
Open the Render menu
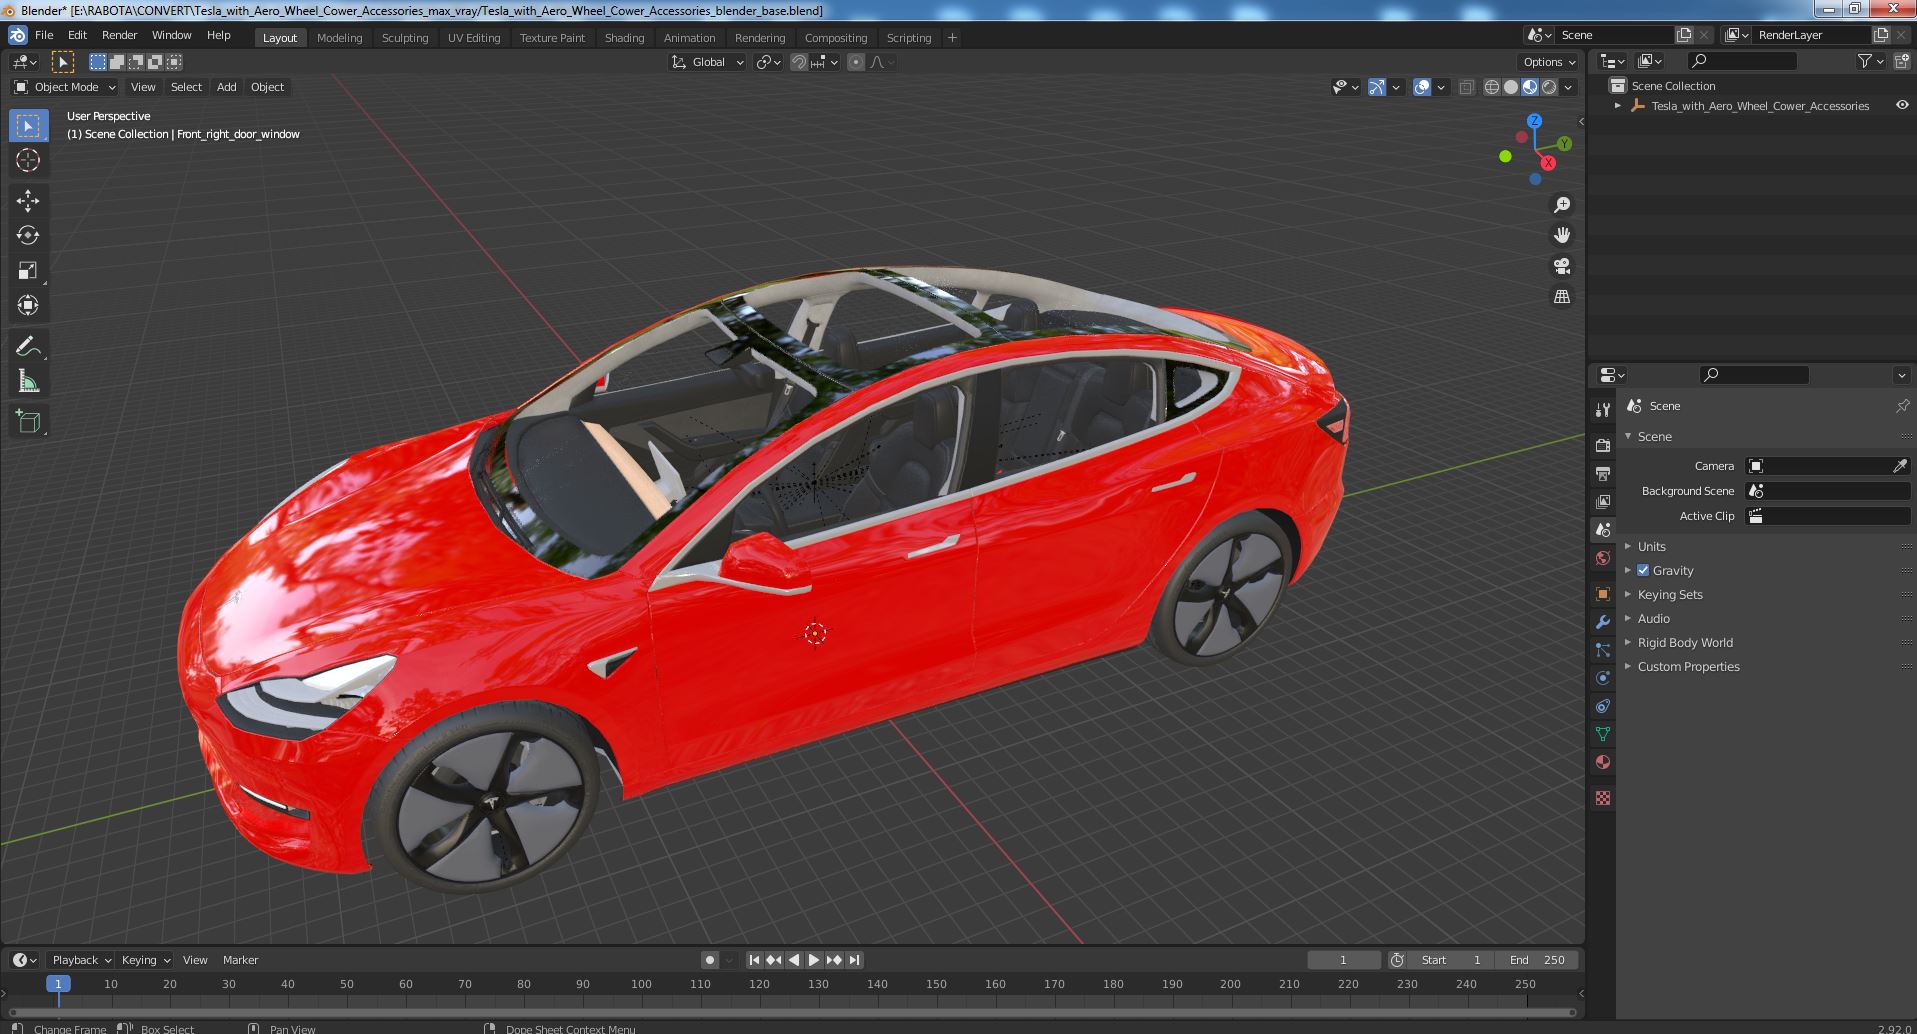pyautogui.click(x=119, y=35)
